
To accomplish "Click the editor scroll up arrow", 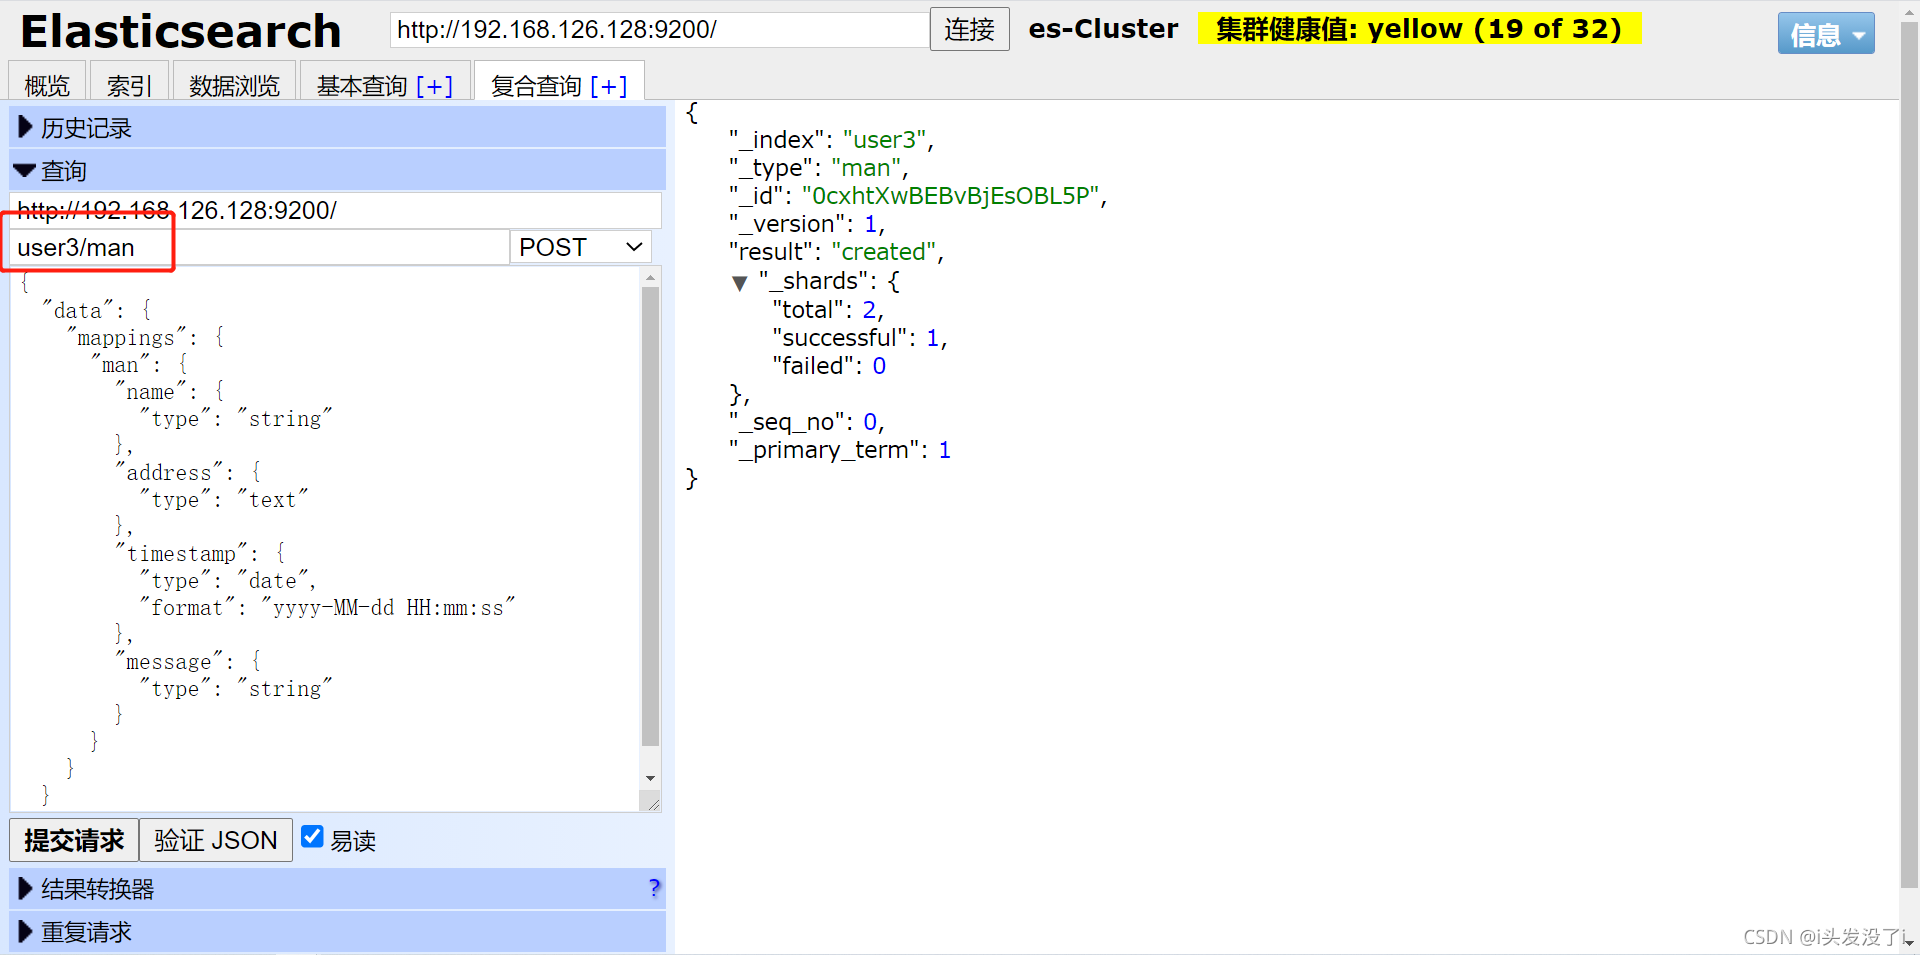I will coord(651,277).
